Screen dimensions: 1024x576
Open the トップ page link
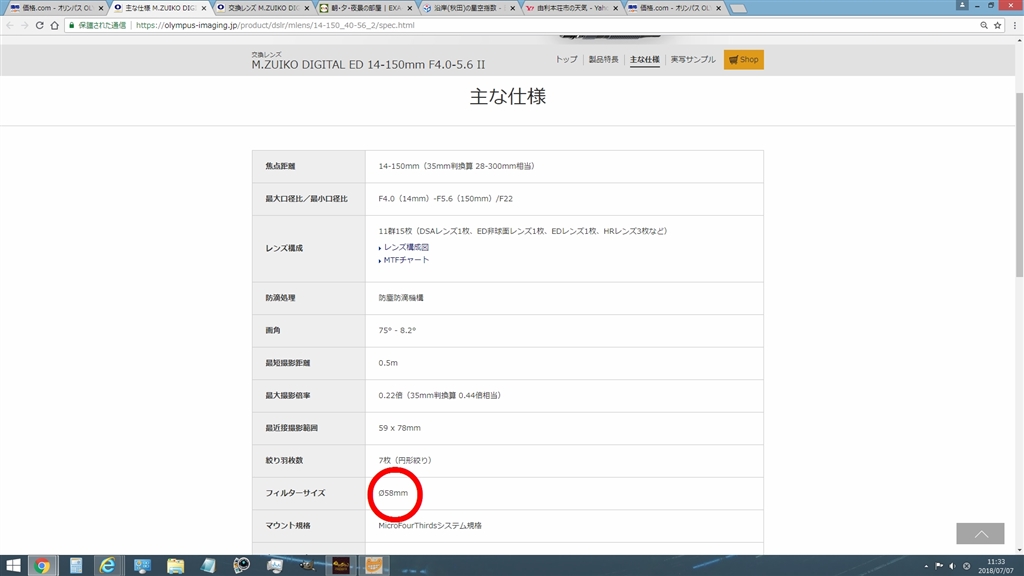pos(566,59)
